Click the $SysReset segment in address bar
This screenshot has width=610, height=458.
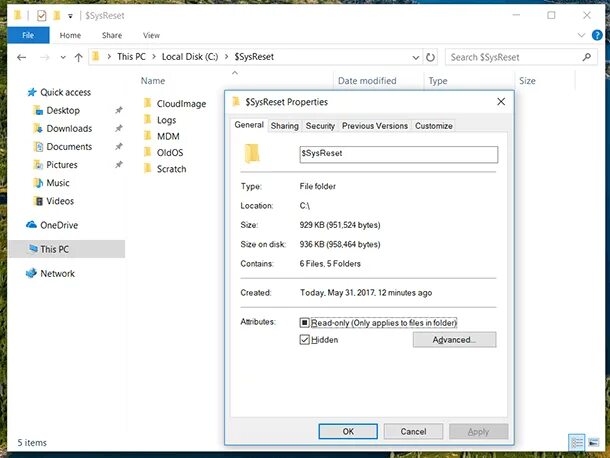tap(254, 57)
